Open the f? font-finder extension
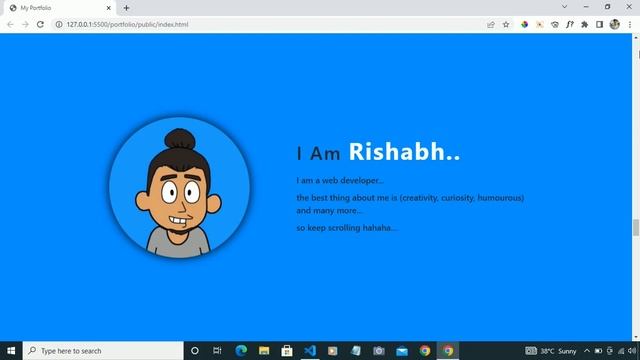 tap(570, 24)
